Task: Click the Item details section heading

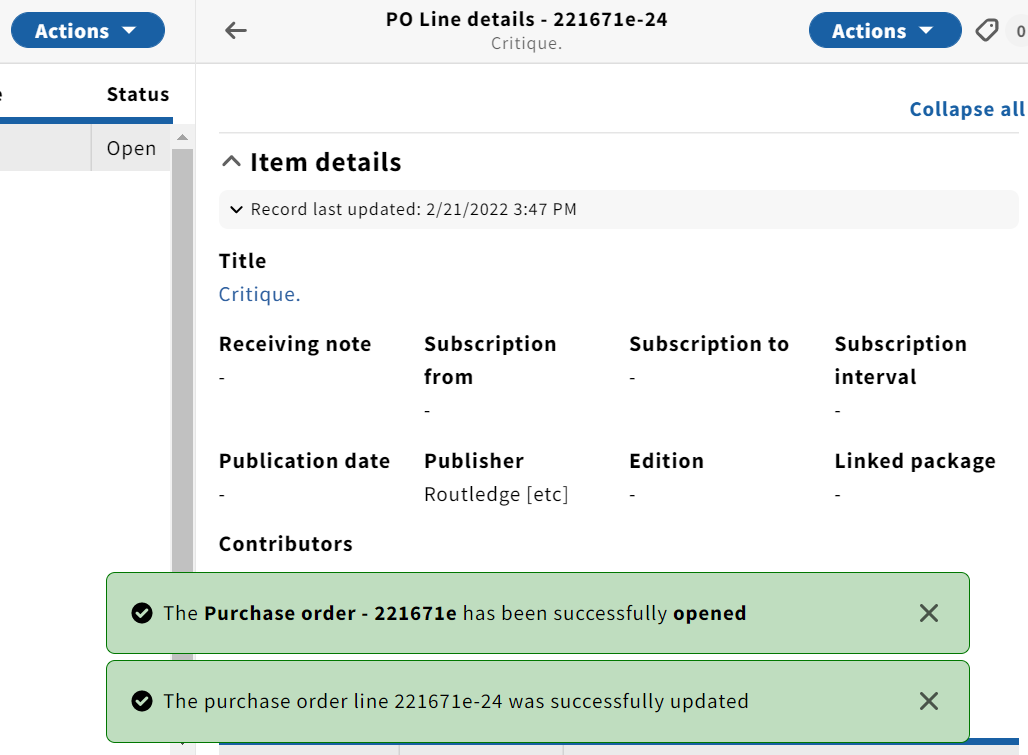Action: (x=325, y=162)
